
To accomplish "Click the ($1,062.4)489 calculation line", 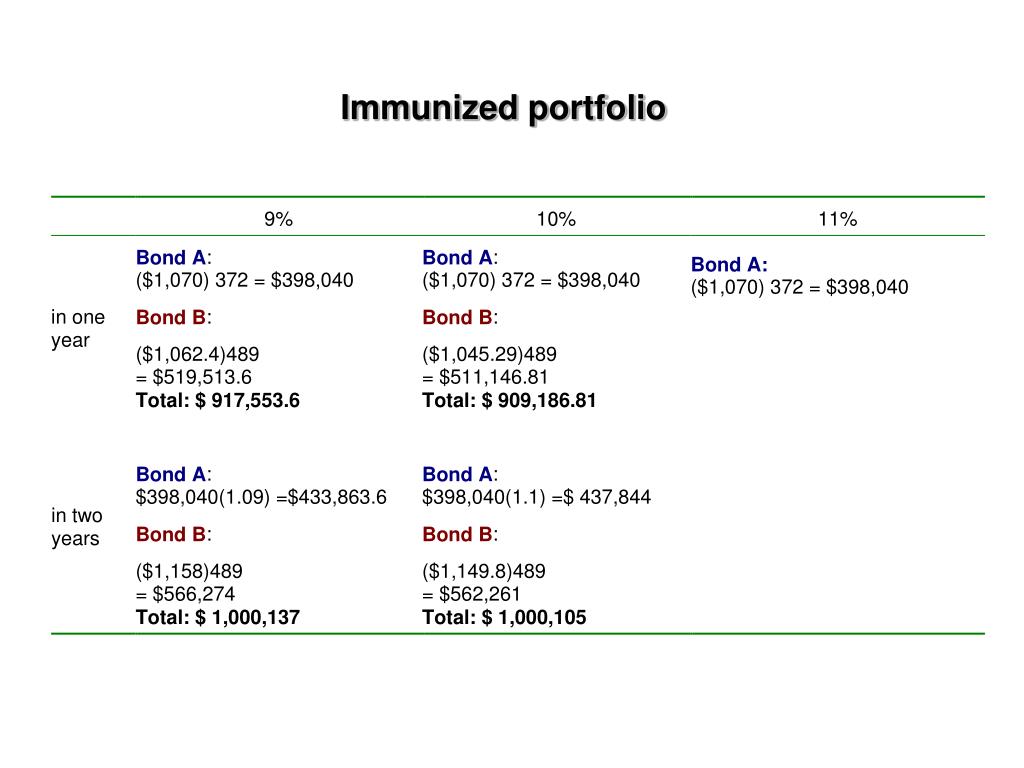I will (x=207, y=354).
